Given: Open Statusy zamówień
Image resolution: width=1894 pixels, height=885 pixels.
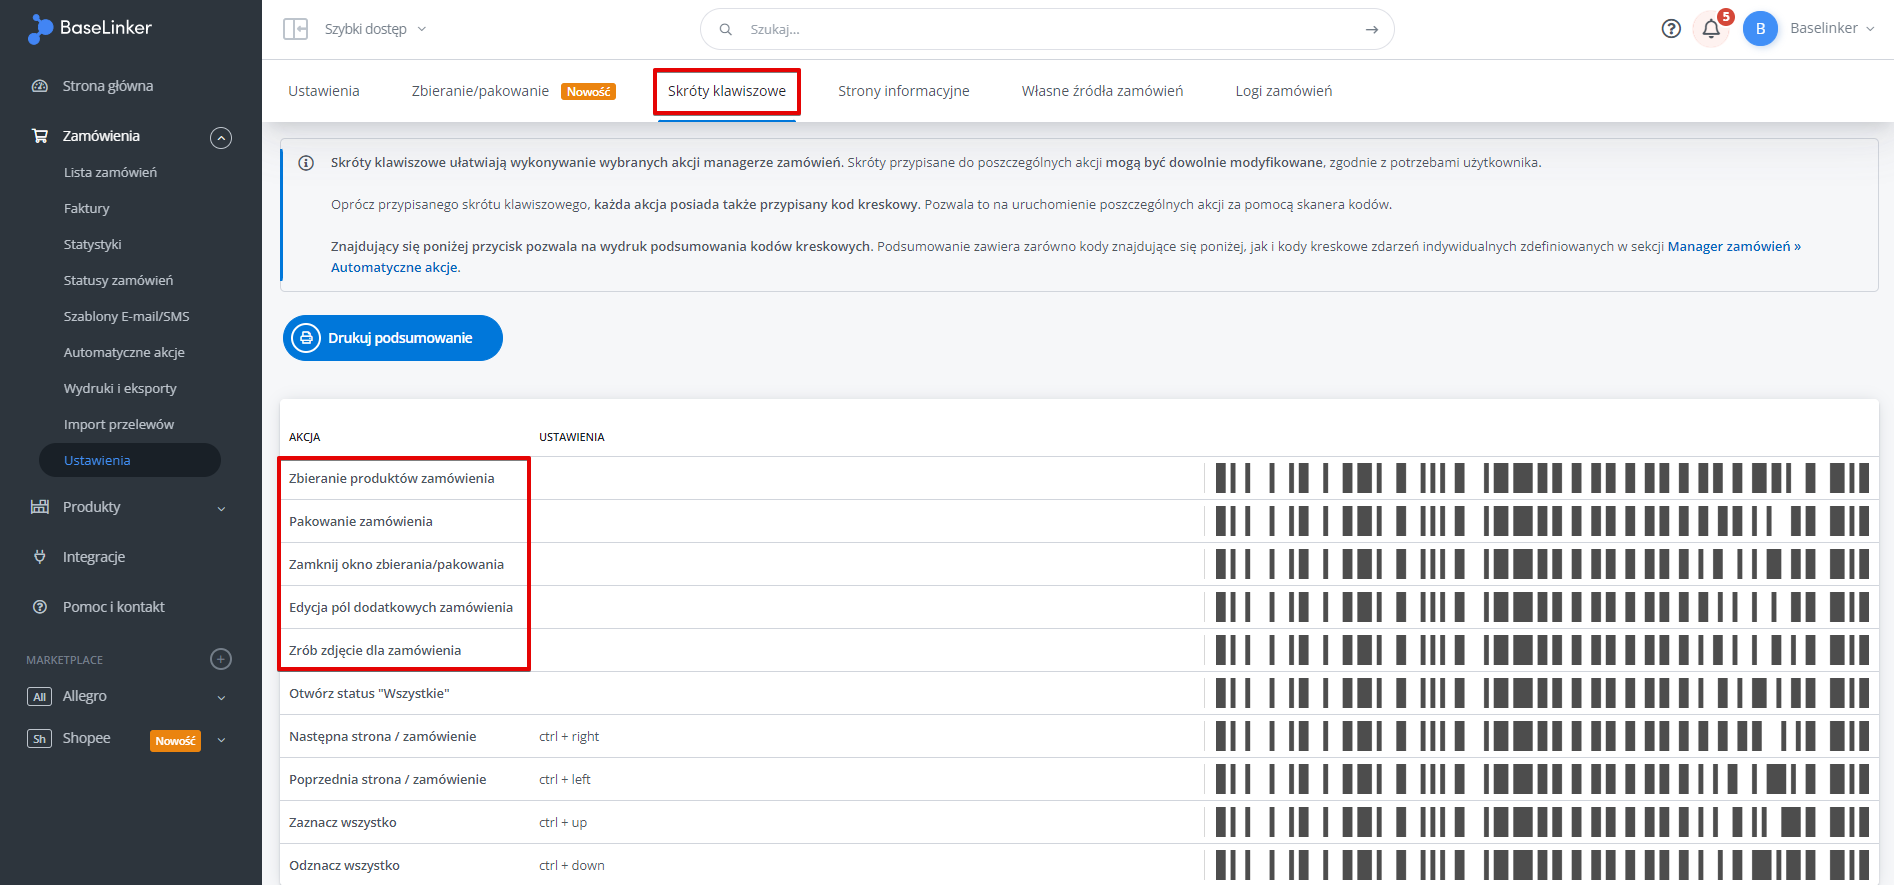Looking at the screenshot, I should pyautogui.click(x=118, y=281).
